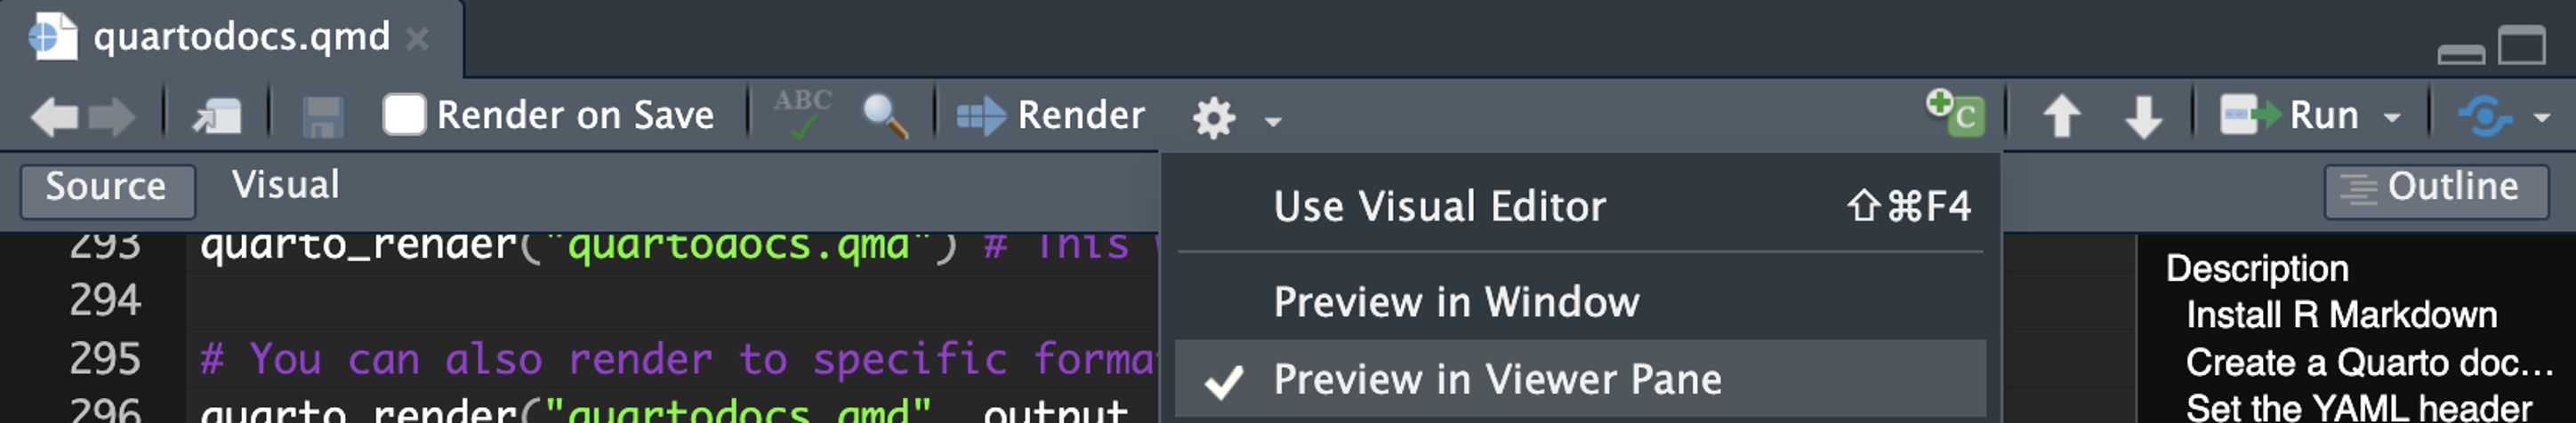The height and width of the screenshot is (423, 2576).
Task: Show document in new window icon
Action: [x=218, y=116]
